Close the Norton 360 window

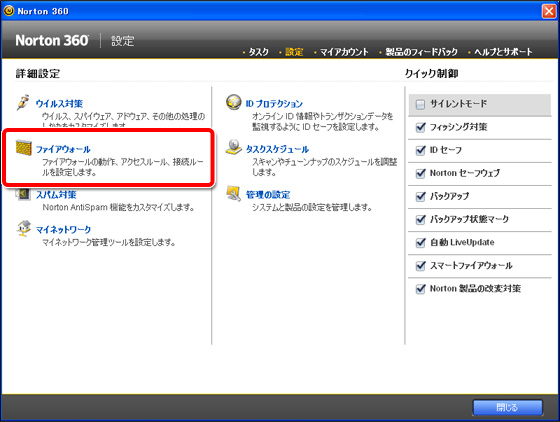tap(549, 11)
